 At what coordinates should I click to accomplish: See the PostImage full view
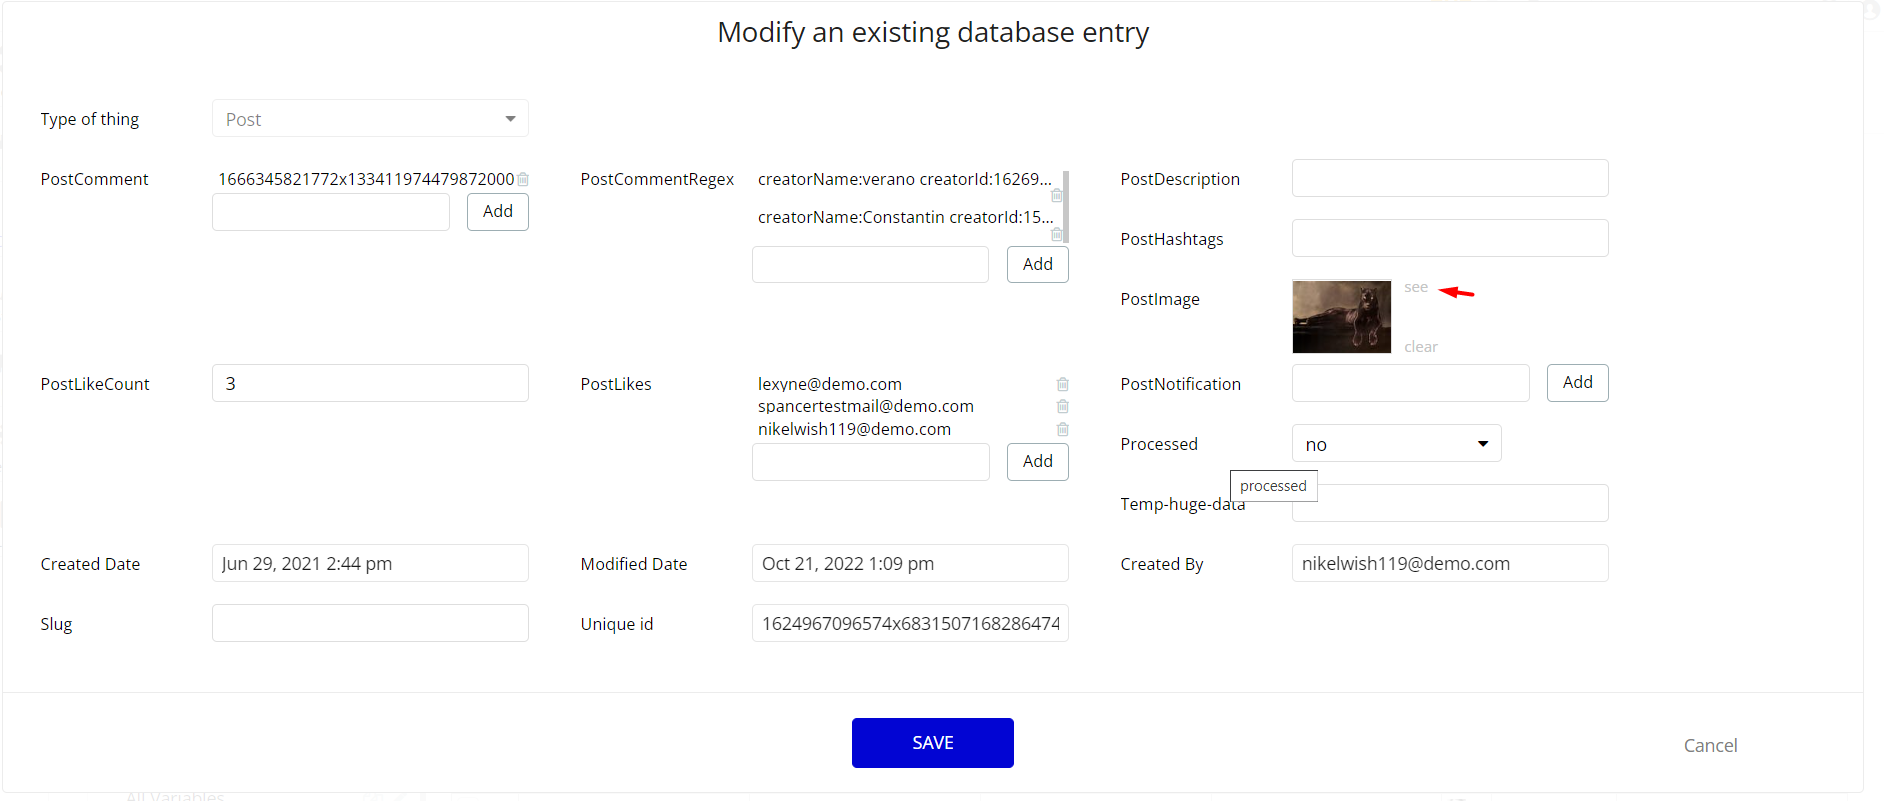1415,288
